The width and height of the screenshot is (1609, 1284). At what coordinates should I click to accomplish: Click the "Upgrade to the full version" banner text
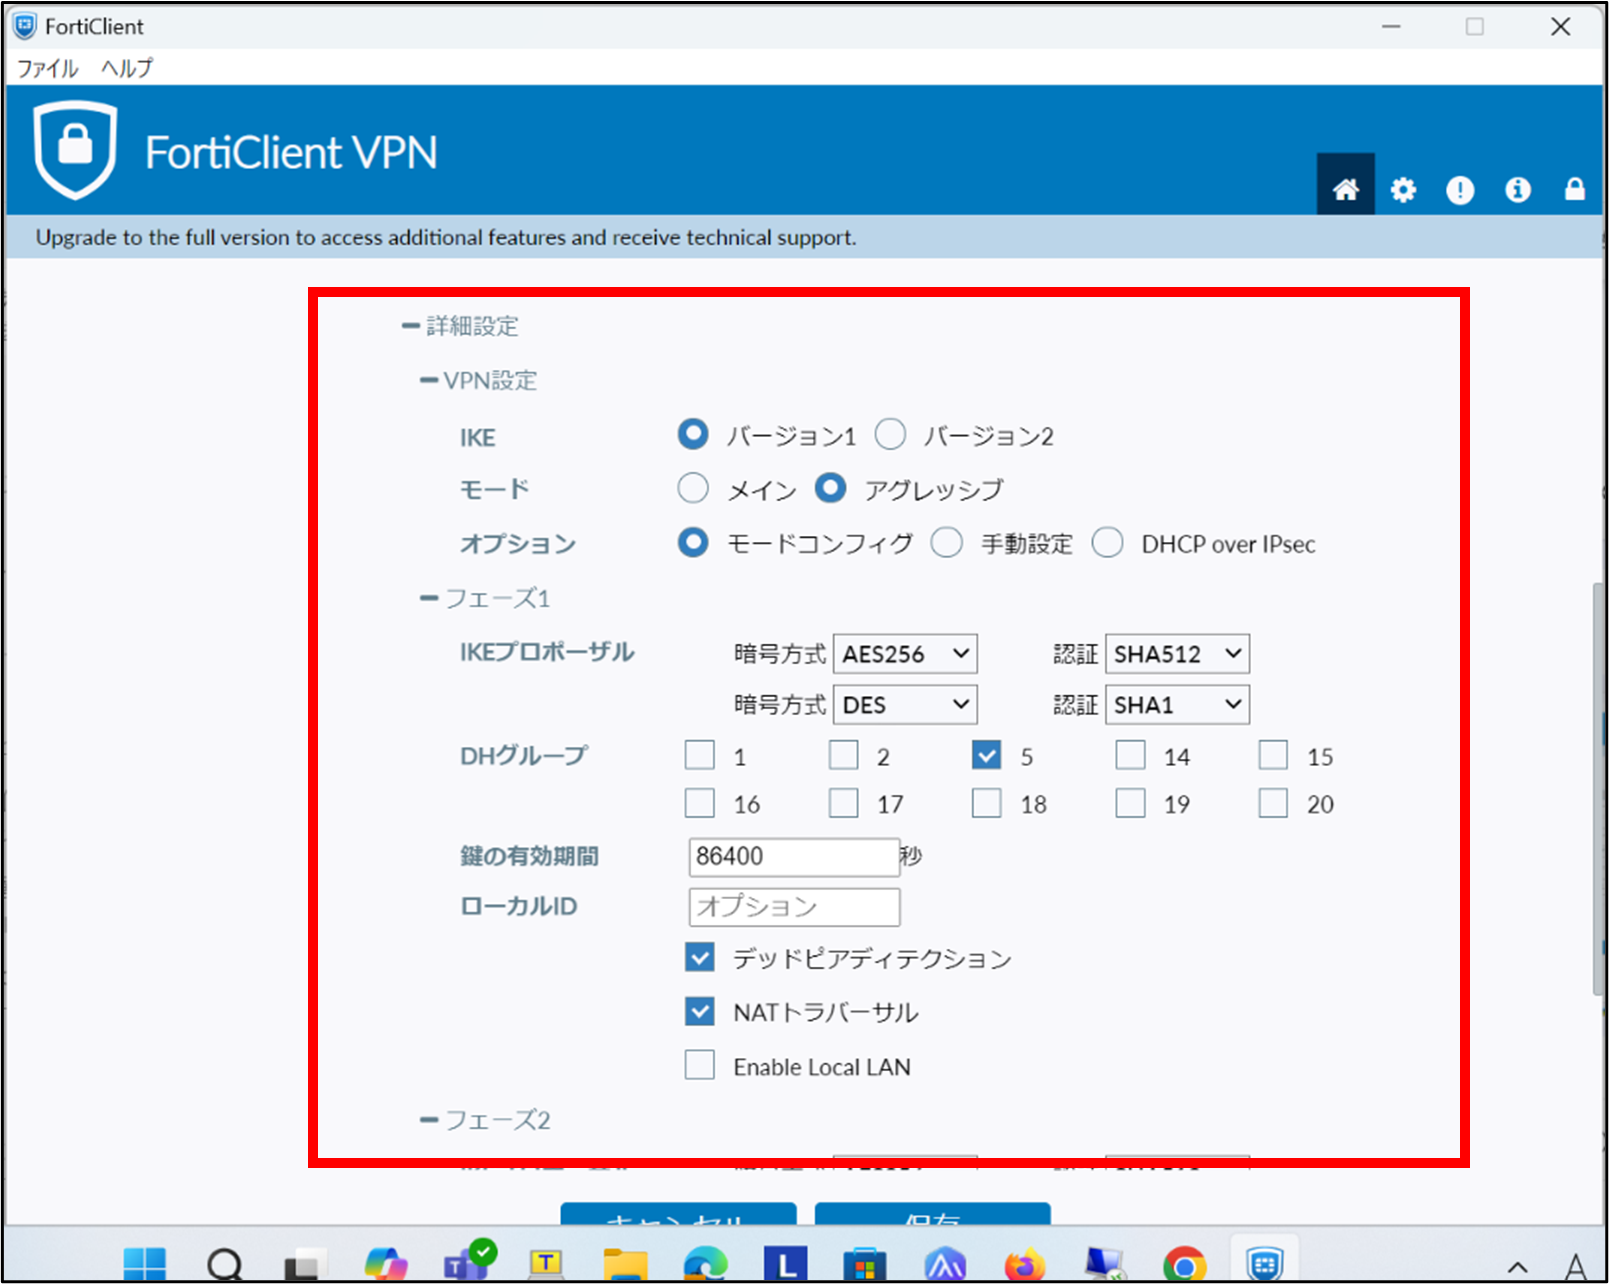446,238
